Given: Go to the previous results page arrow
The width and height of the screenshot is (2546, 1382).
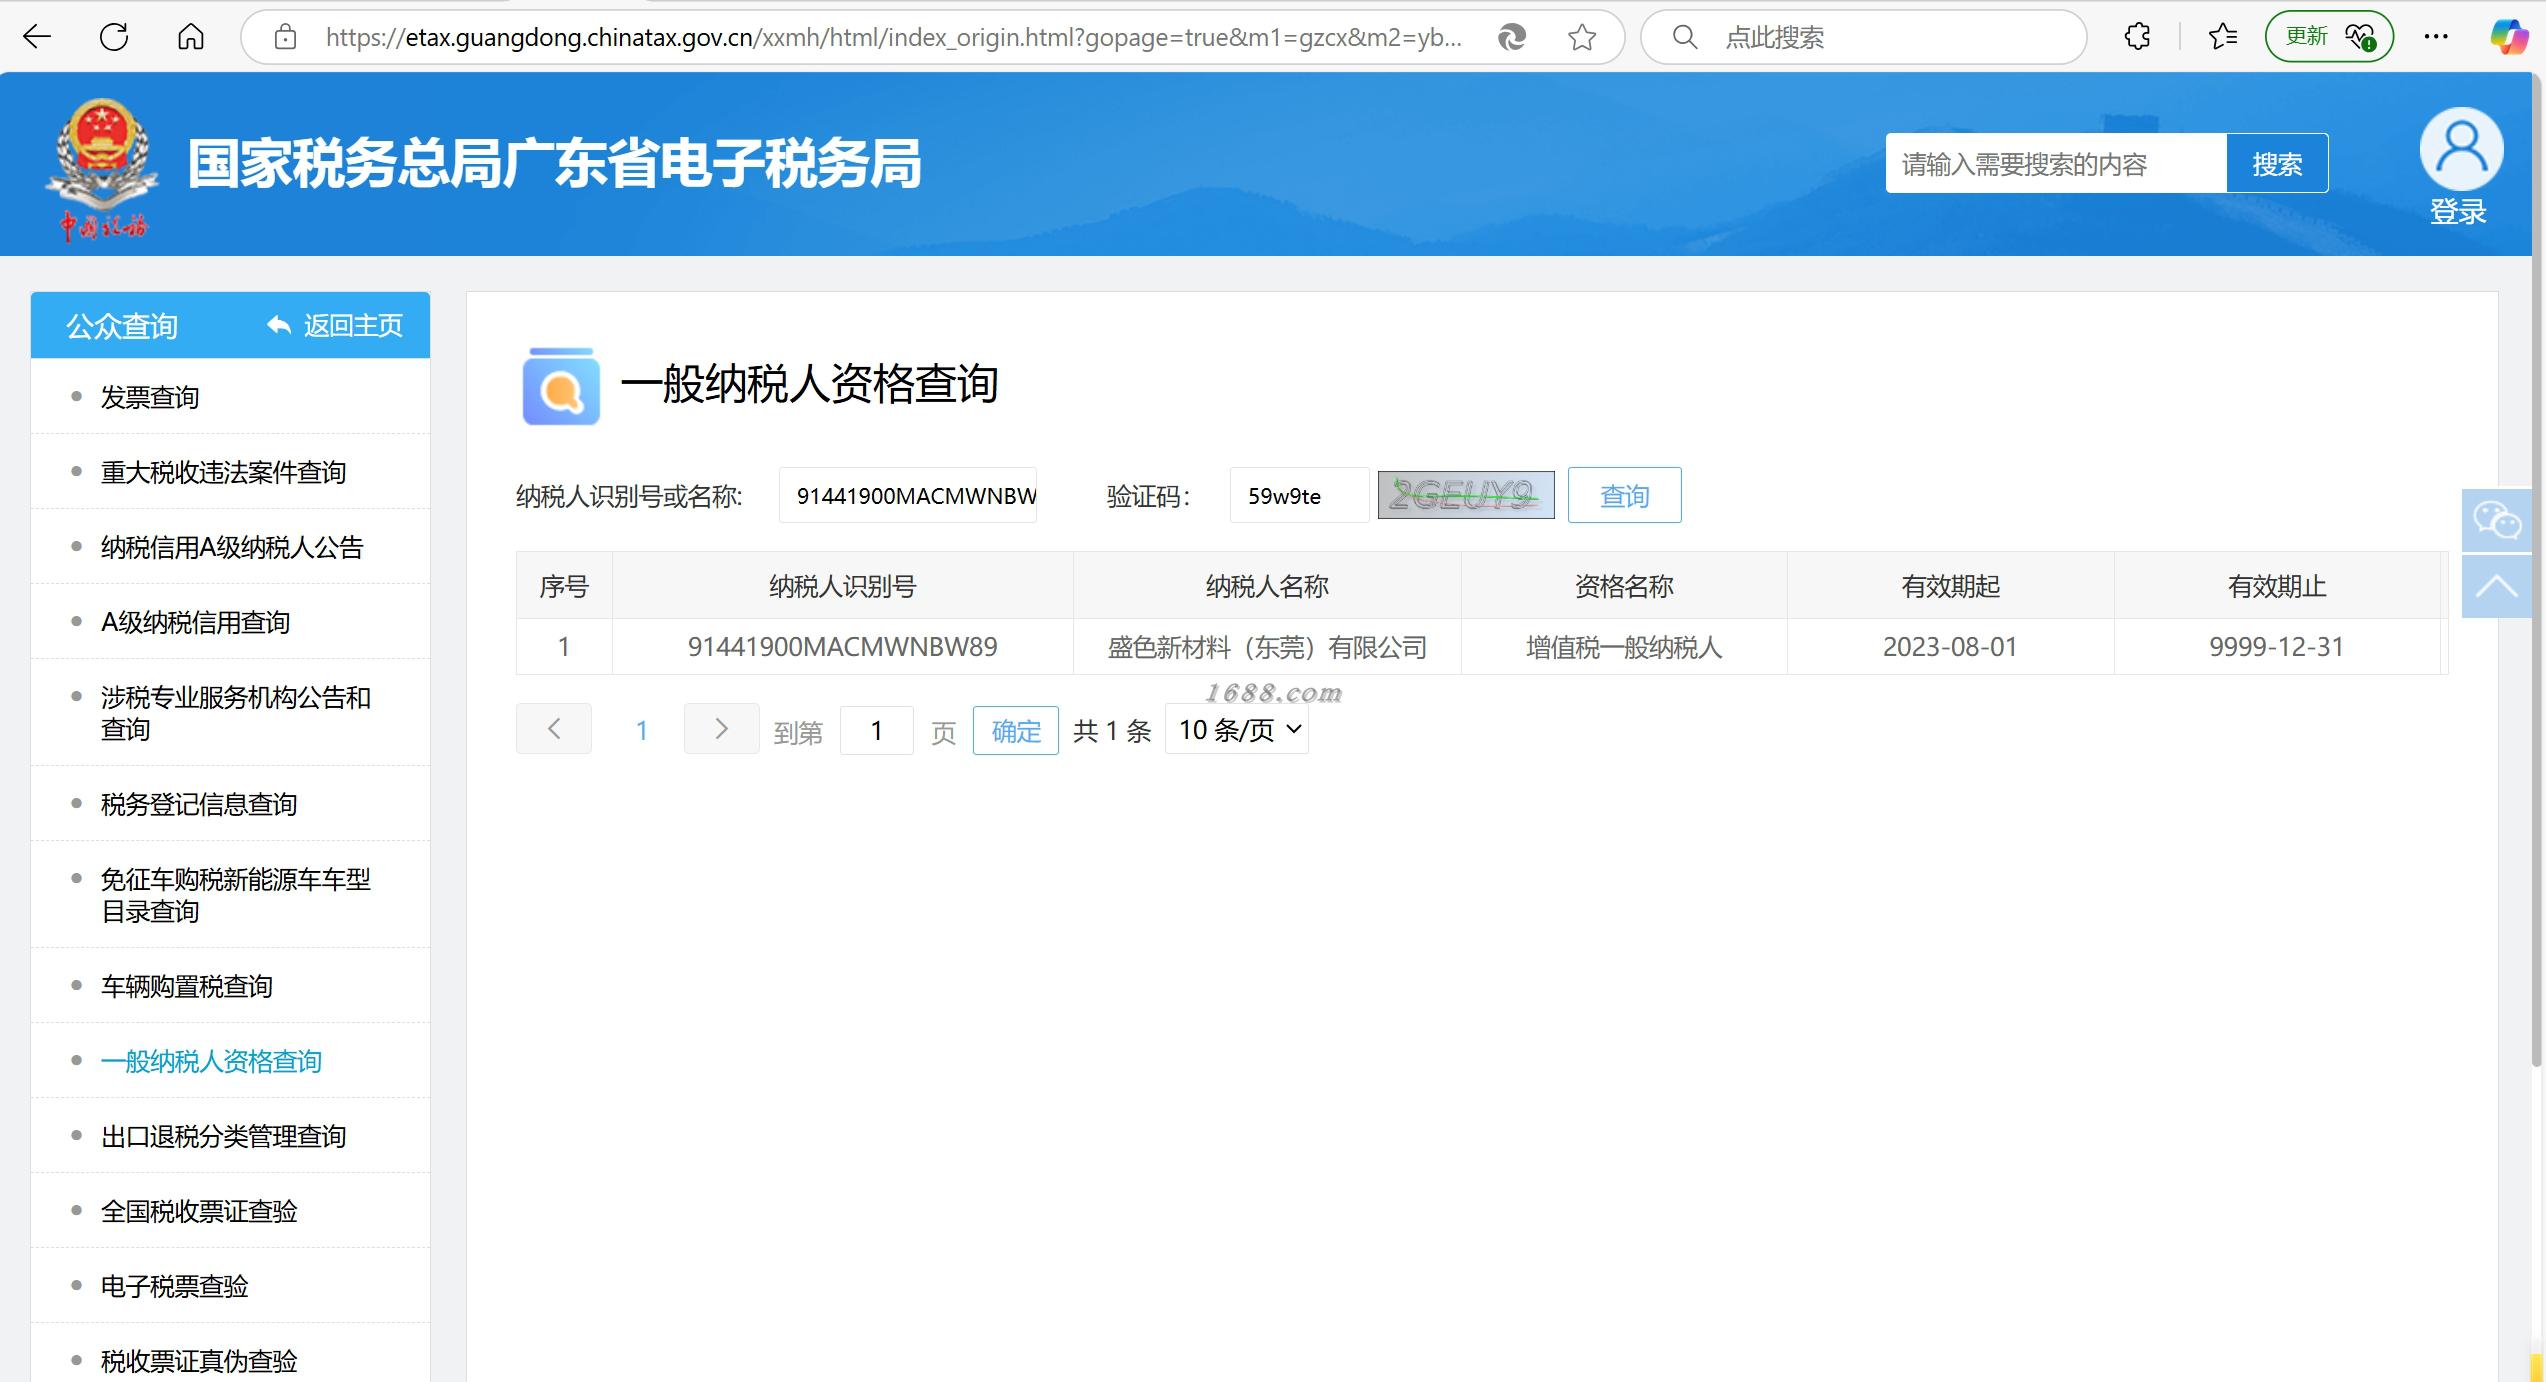Looking at the screenshot, I should 554,729.
